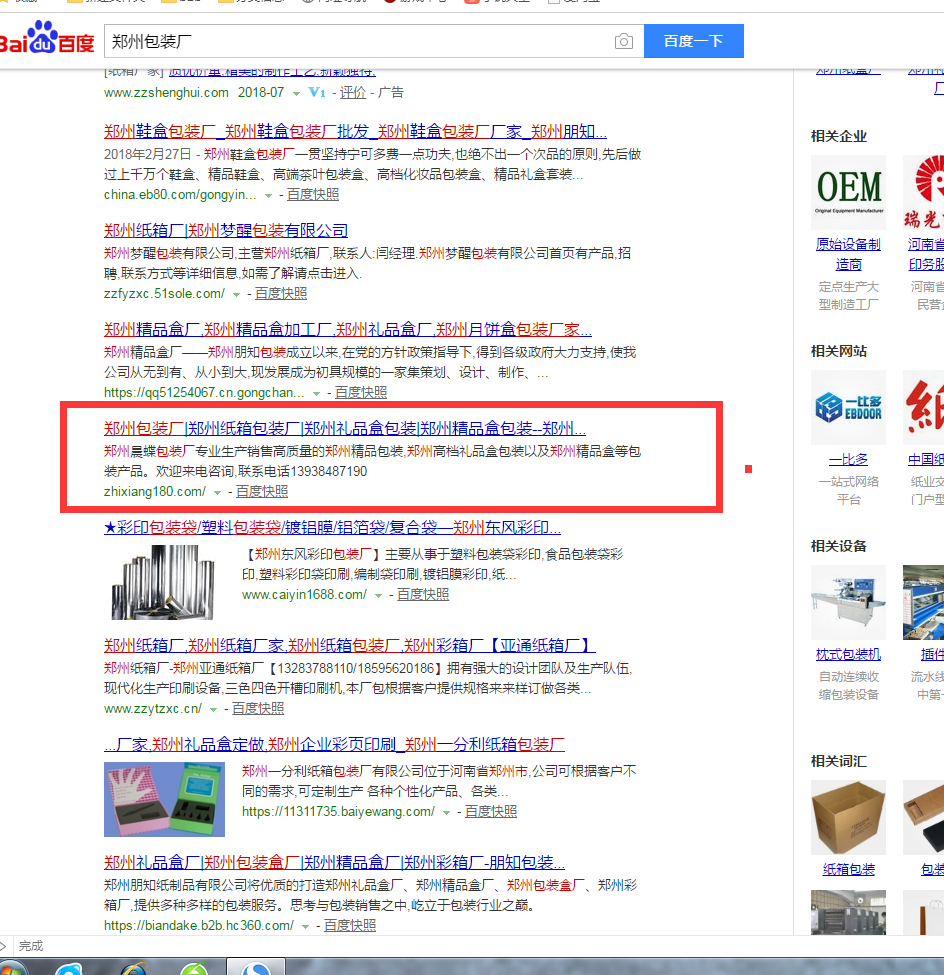
Task: Open 百度快照 for zzytzxc.cn result
Action: pyautogui.click(x=258, y=708)
